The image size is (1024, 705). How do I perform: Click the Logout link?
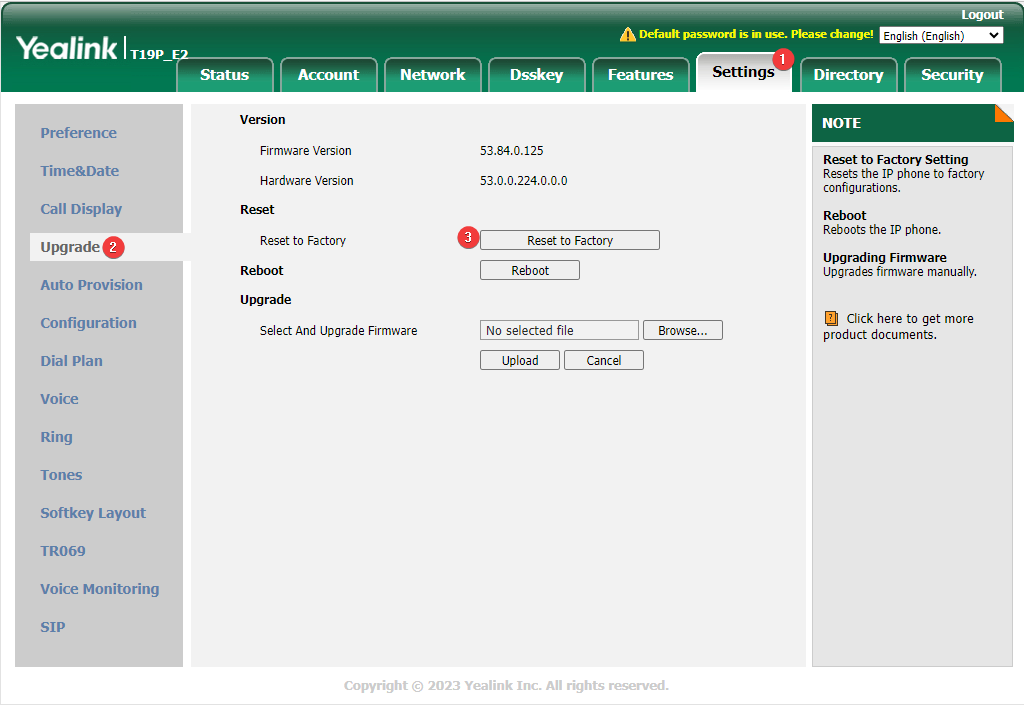click(981, 15)
